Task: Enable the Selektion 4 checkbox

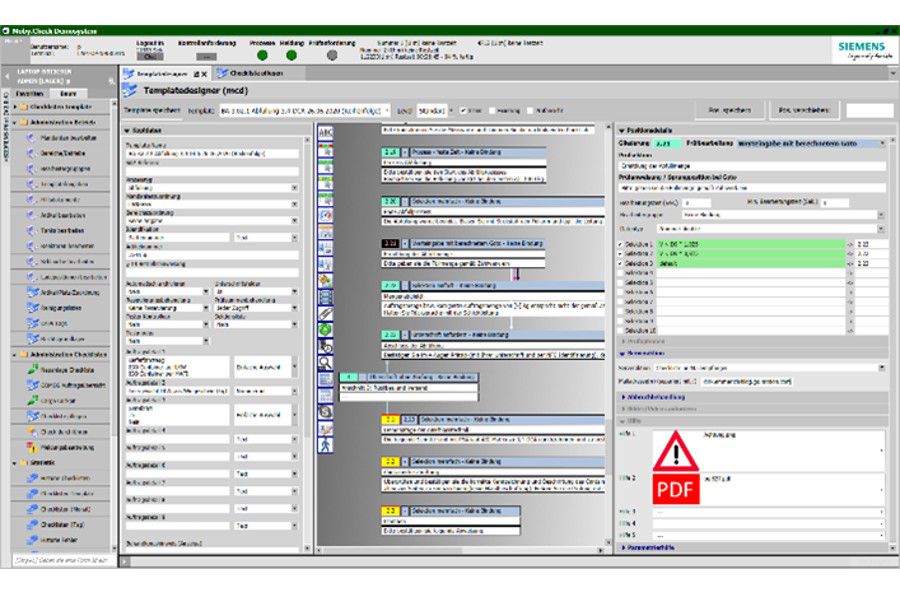Action: [620, 272]
